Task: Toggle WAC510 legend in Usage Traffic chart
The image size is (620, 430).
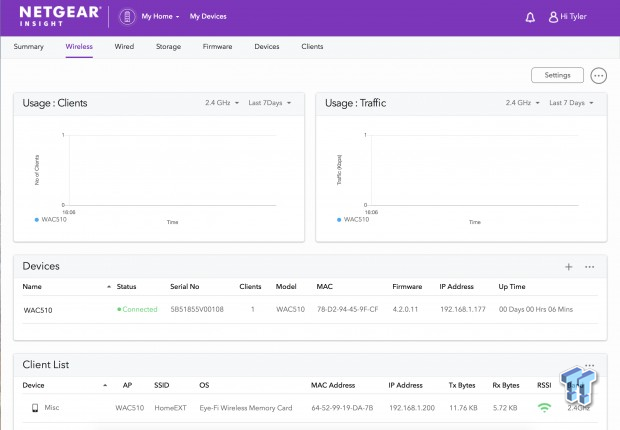Action: pyautogui.click(x=353, y=220)
